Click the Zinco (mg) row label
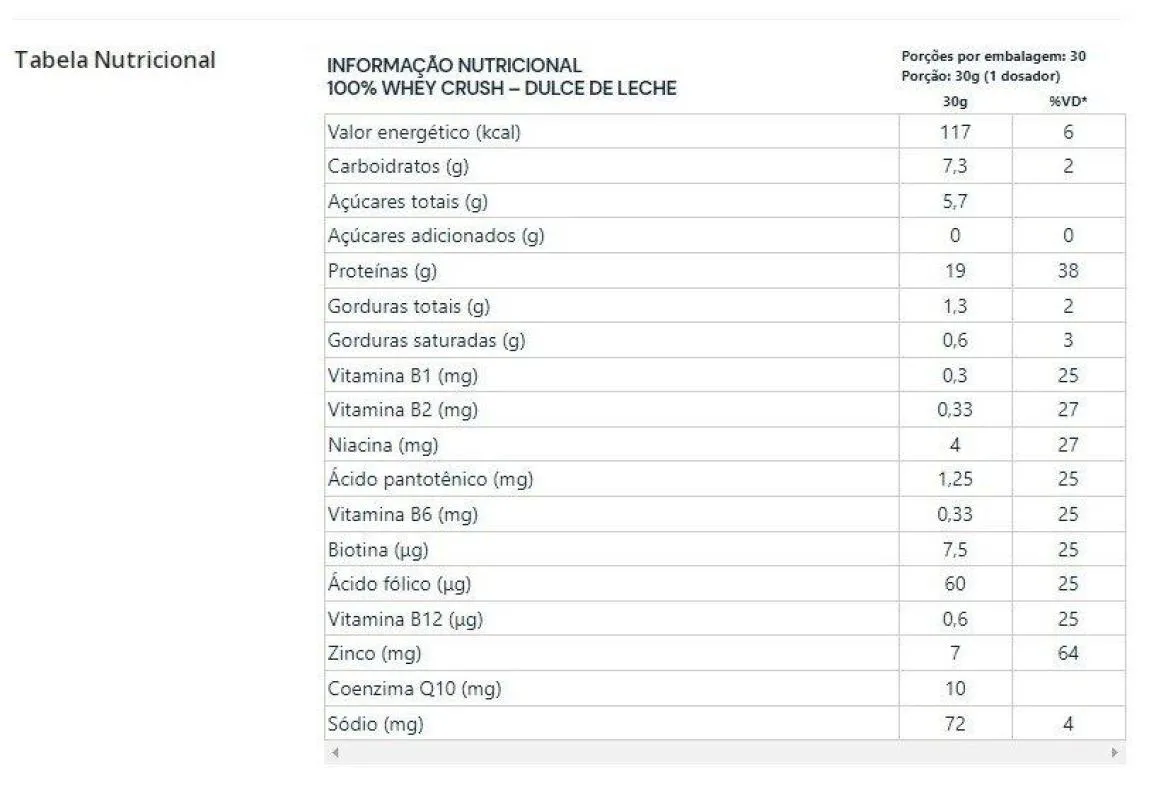Viewport: 1173px width, 800px height. click(x=374, y=653)
